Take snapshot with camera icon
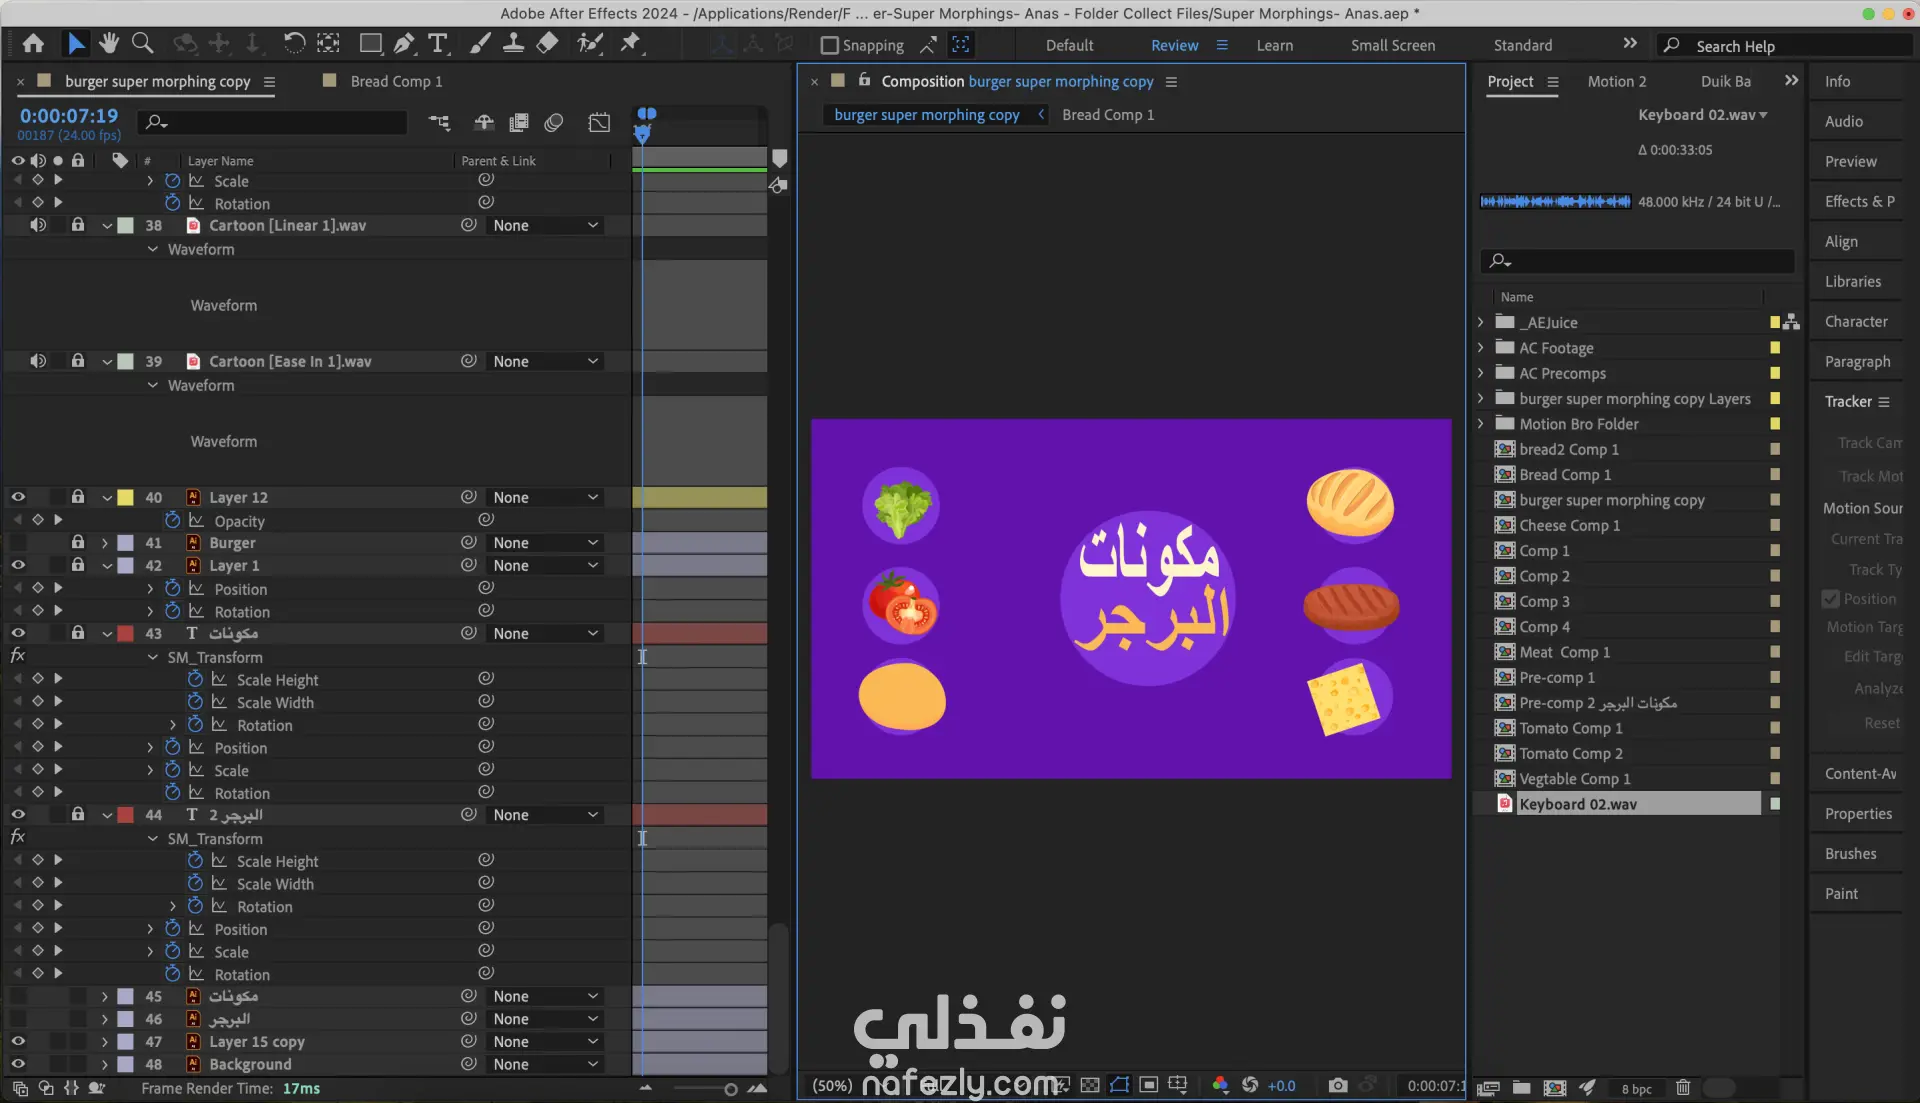1920x1103 pixels. point(1337,1085)
